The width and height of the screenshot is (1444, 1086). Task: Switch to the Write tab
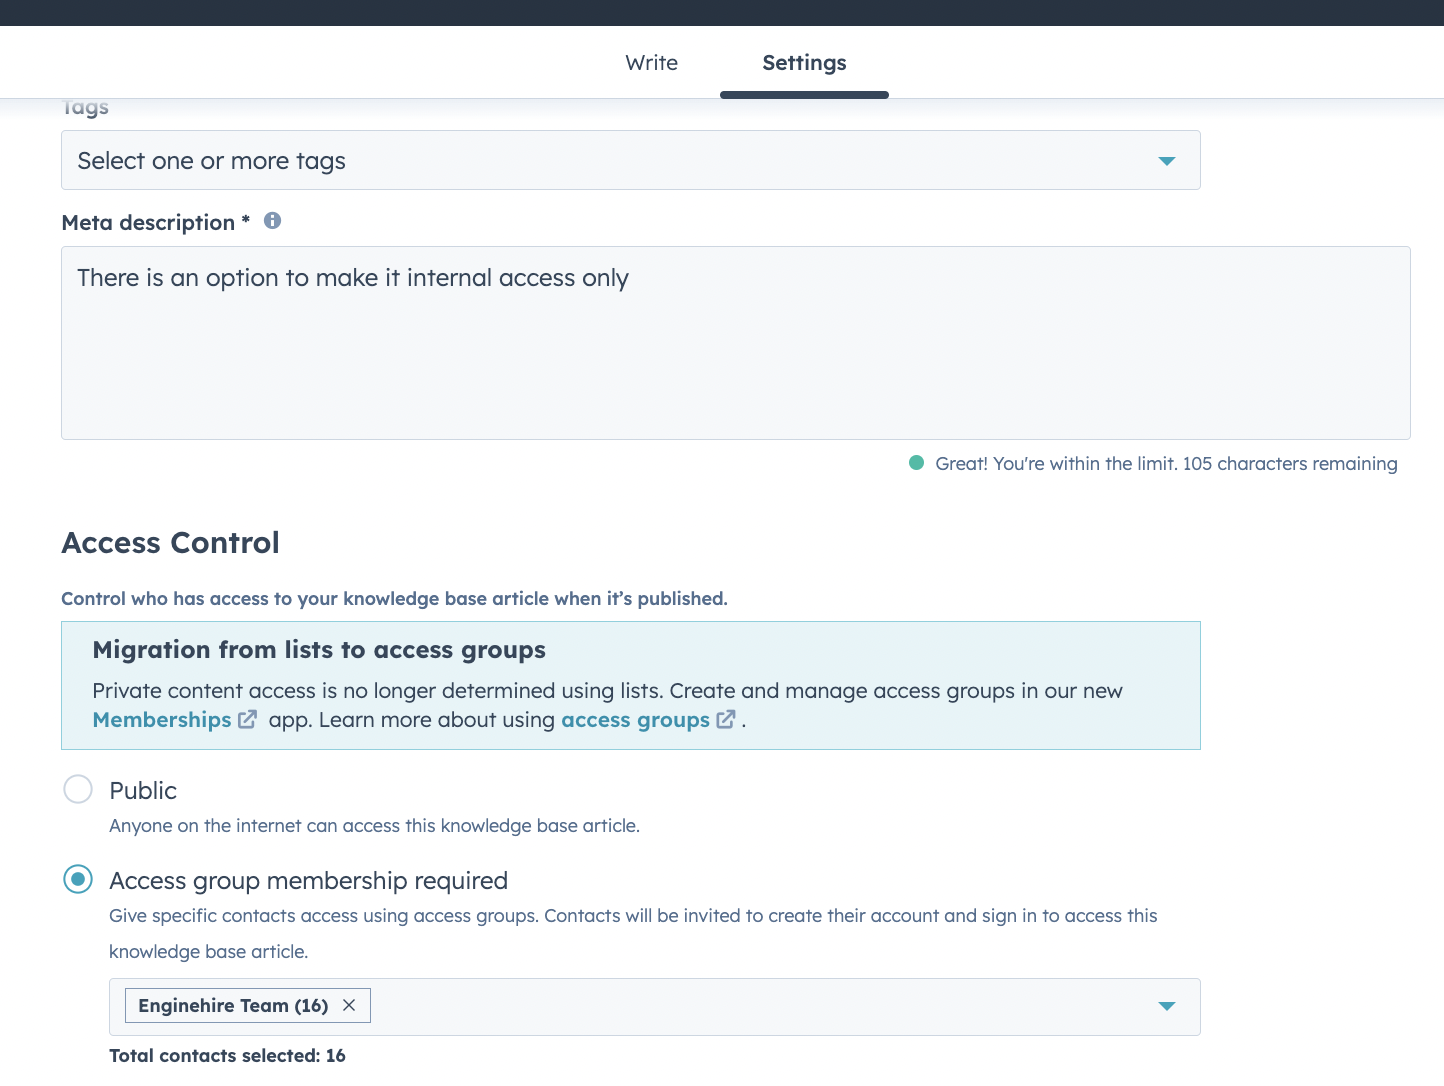(651, 63)
